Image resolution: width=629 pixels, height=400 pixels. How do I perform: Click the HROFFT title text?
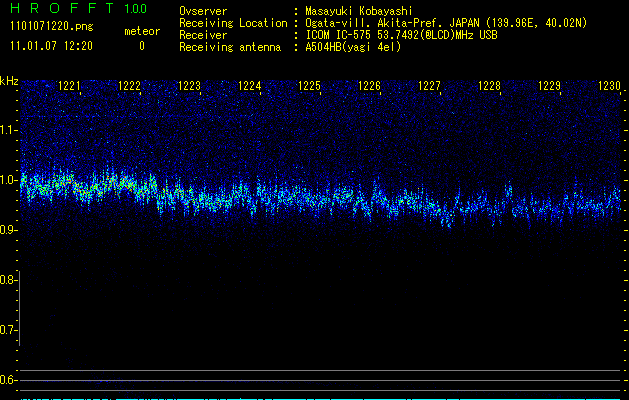click(x=56, y=9)
